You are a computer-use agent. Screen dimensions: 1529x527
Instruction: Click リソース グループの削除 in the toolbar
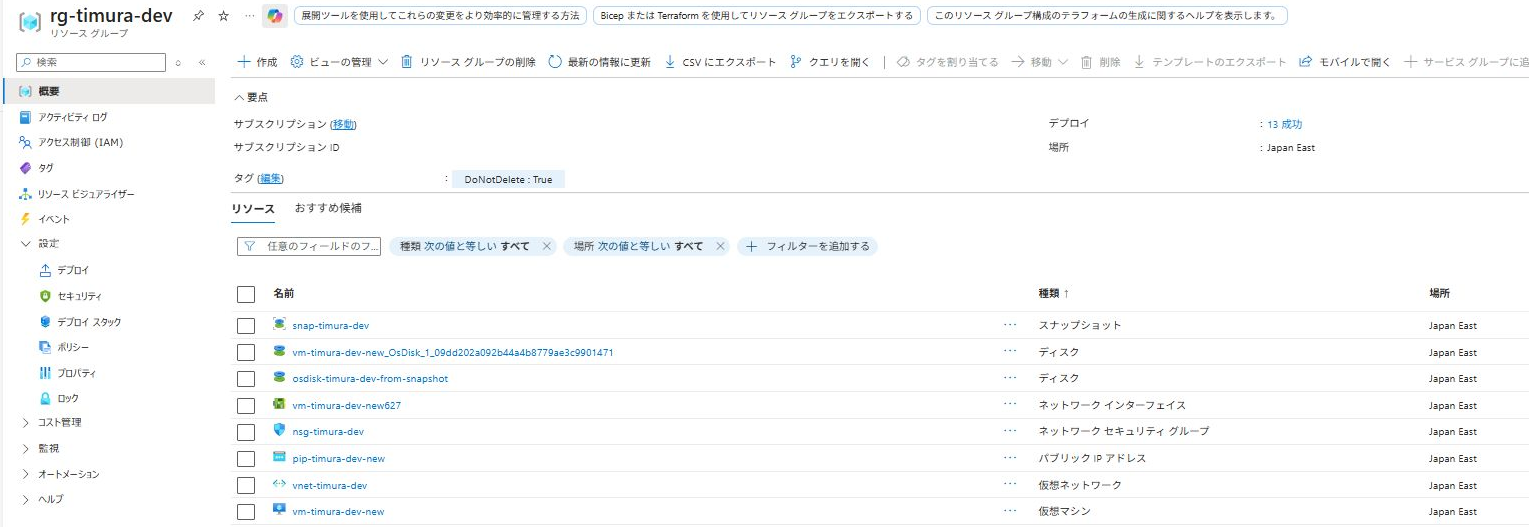468,62
